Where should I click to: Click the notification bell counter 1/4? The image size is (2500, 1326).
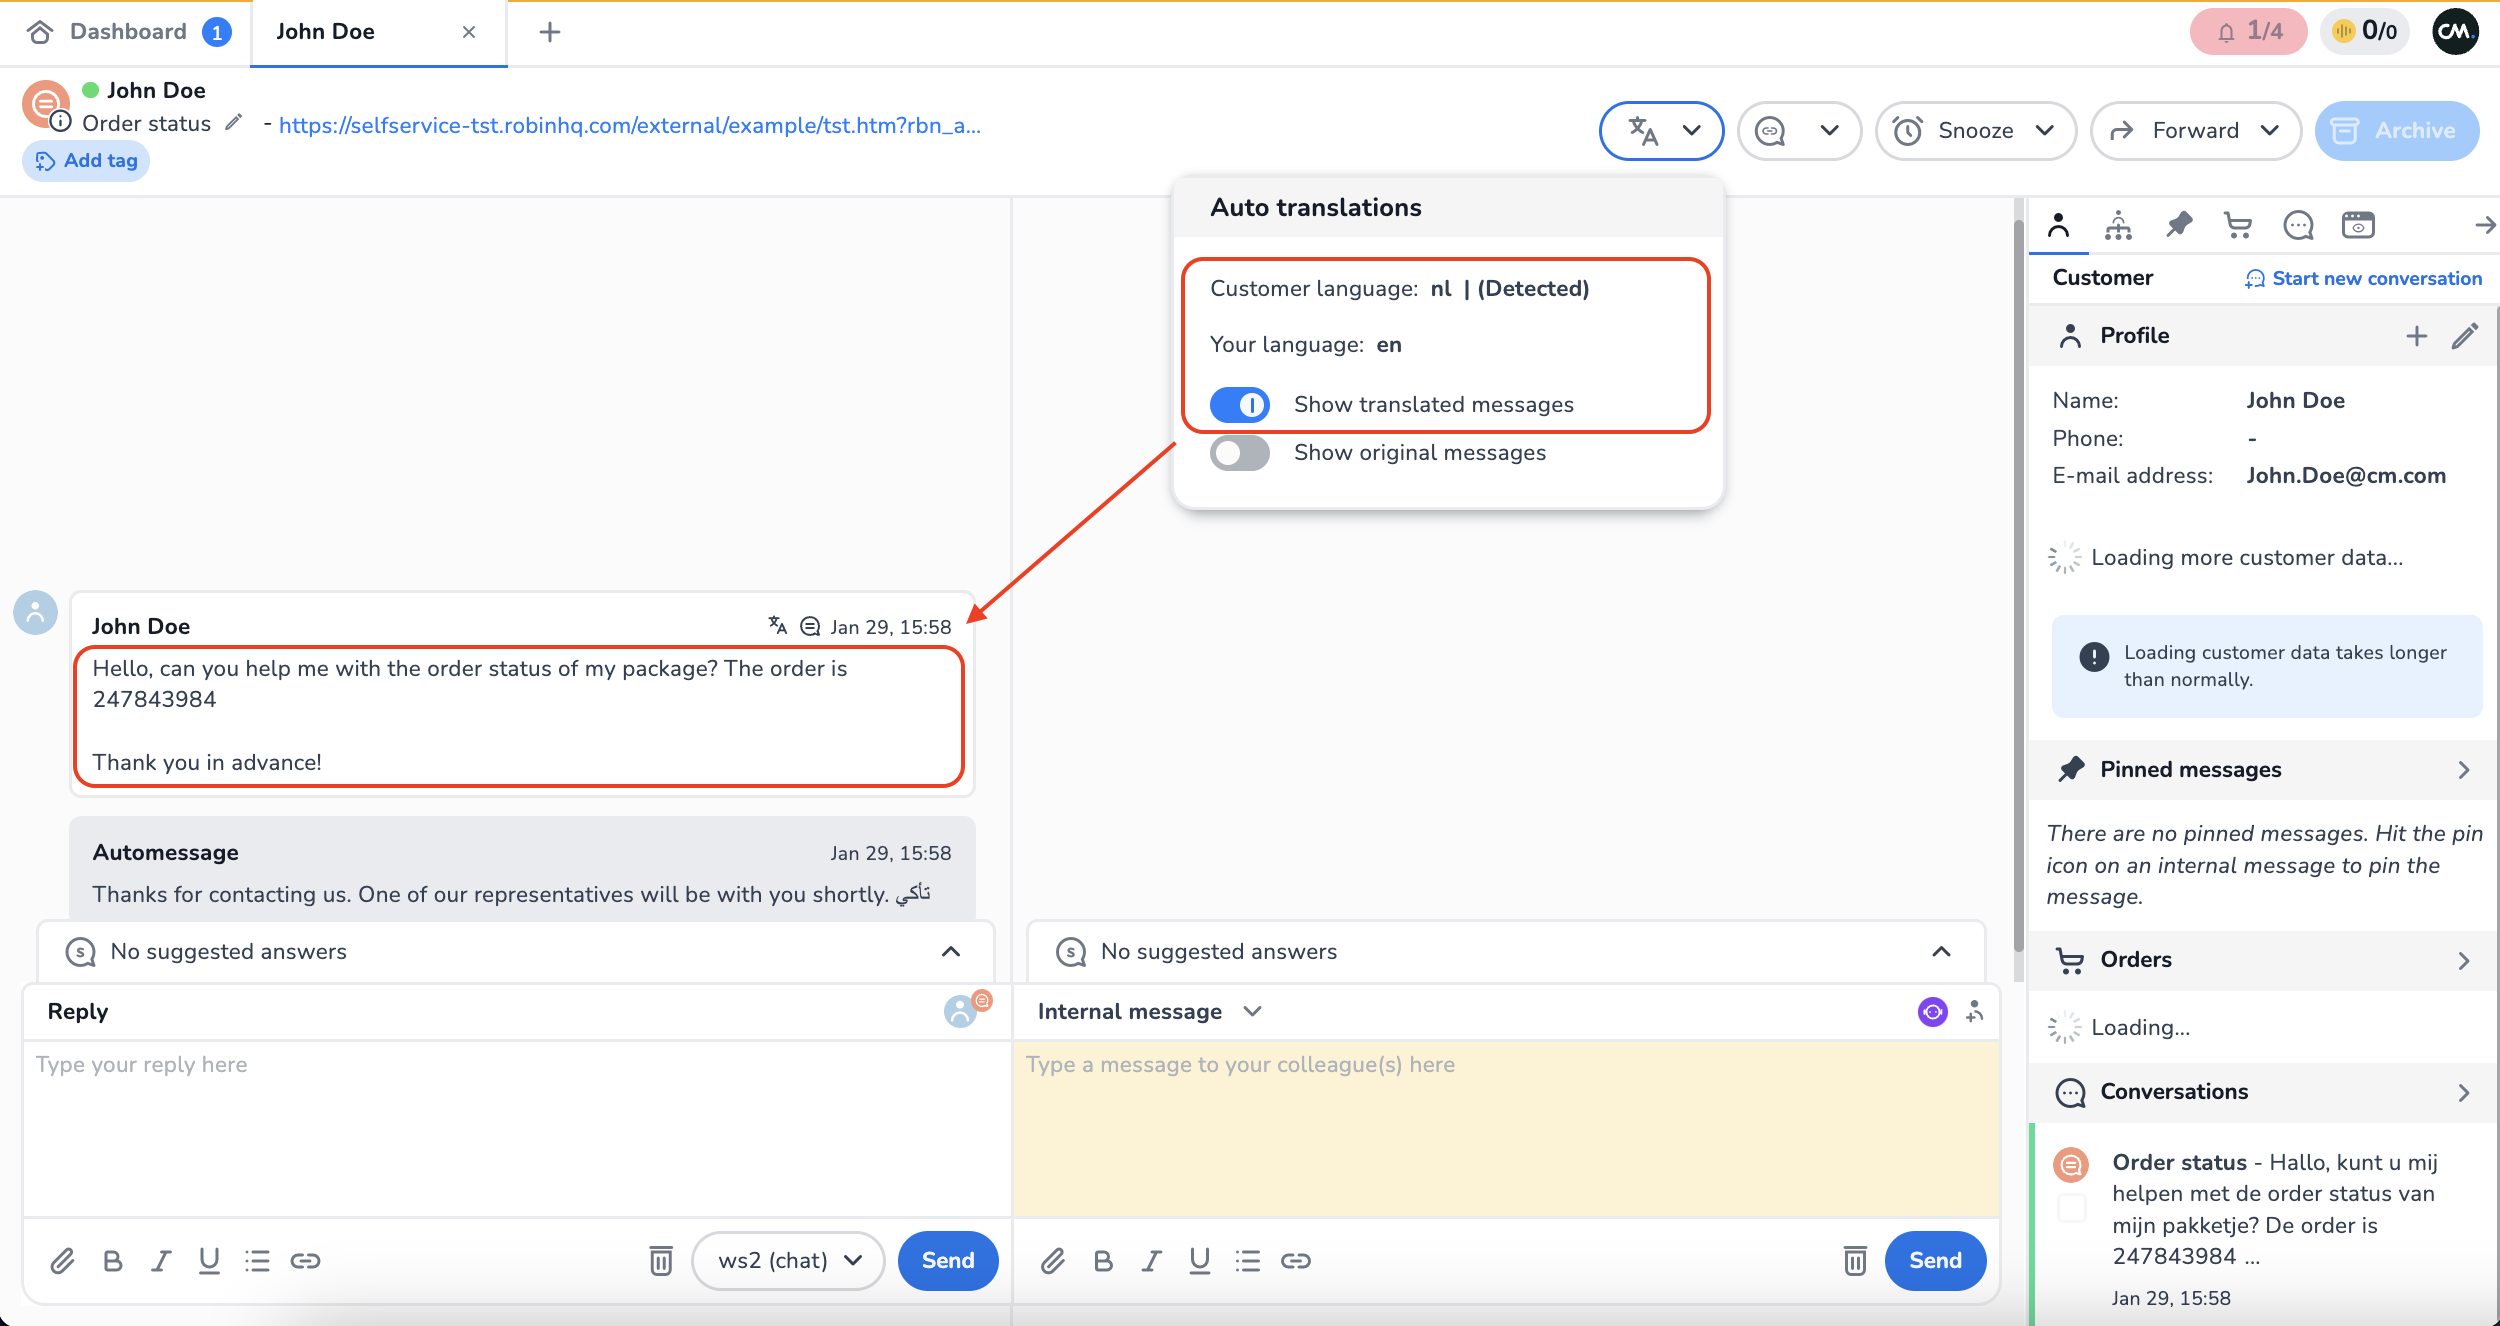click(2248, 32)
